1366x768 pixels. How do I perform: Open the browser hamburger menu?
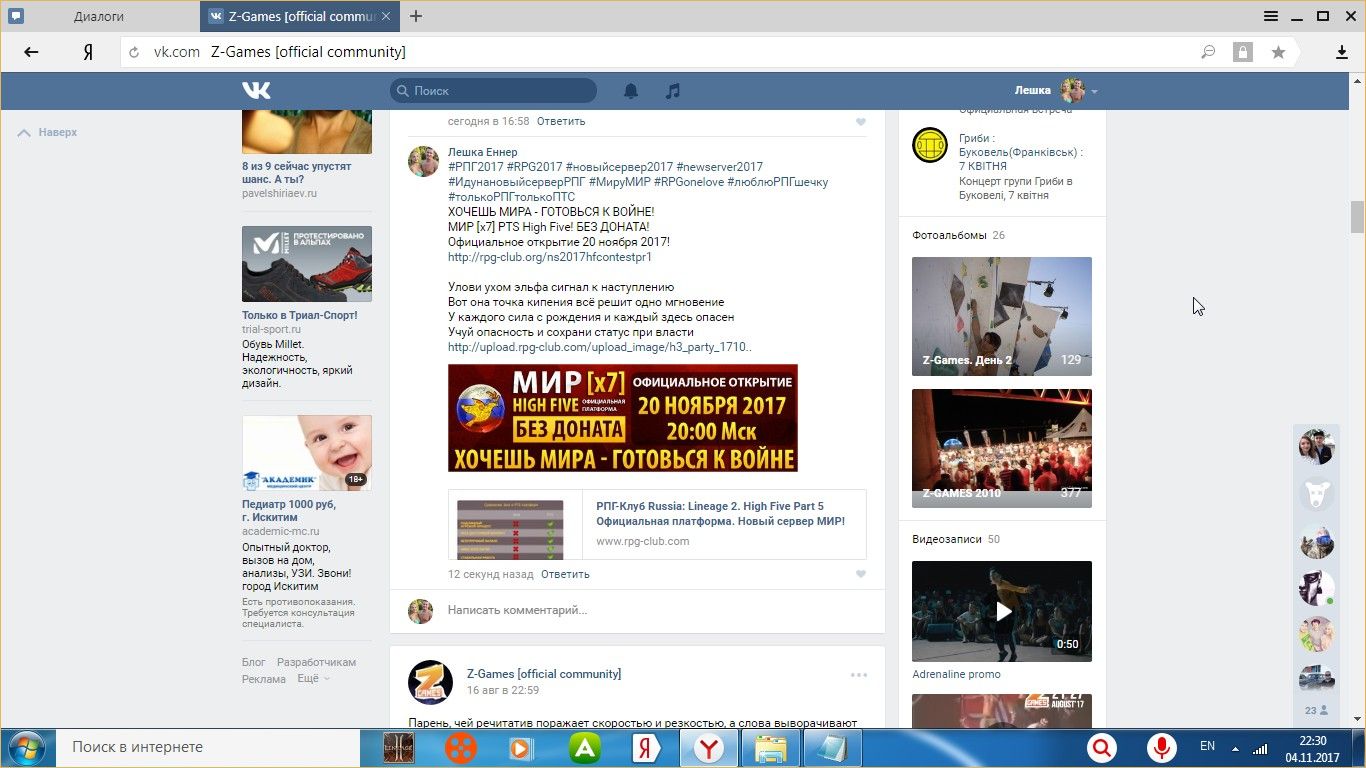tap(1271, 16)
